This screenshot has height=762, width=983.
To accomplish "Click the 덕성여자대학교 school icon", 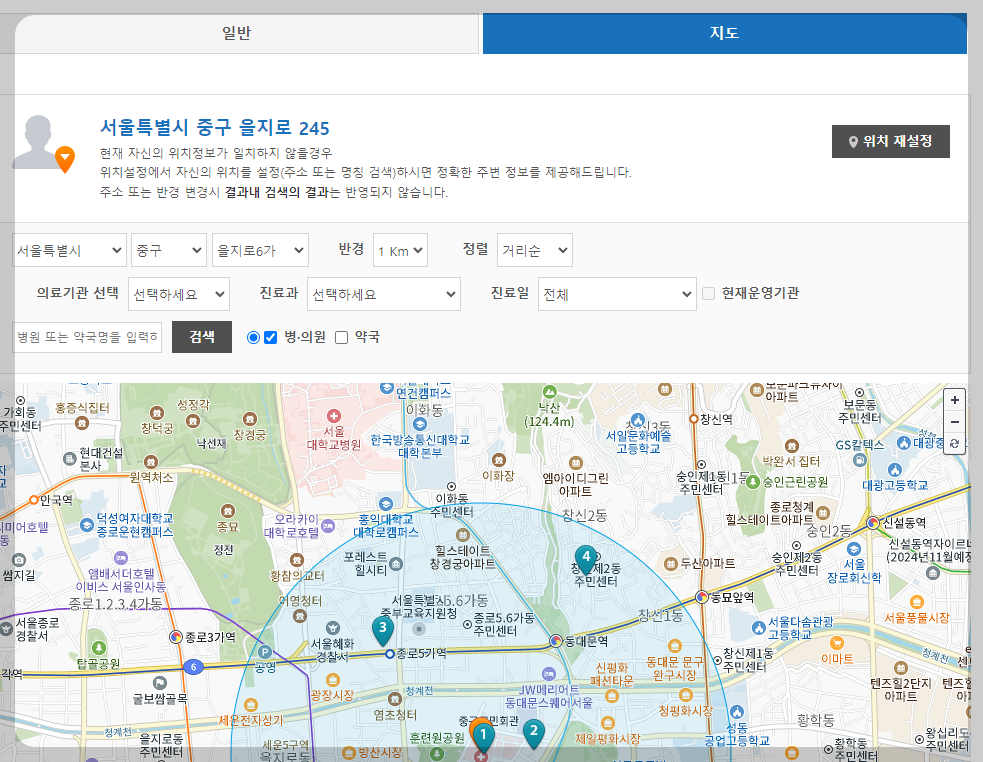I will click(87, 526).
